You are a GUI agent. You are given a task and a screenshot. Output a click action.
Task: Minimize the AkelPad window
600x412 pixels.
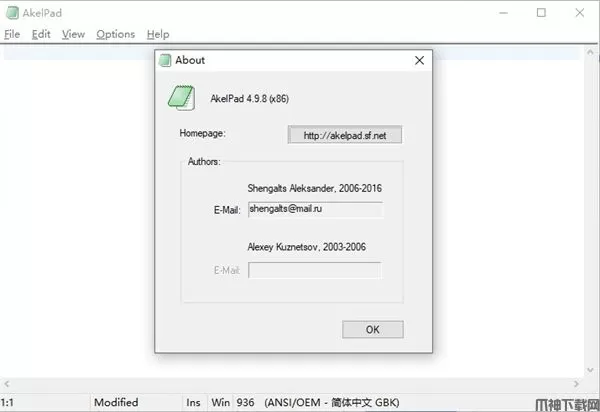504,13
